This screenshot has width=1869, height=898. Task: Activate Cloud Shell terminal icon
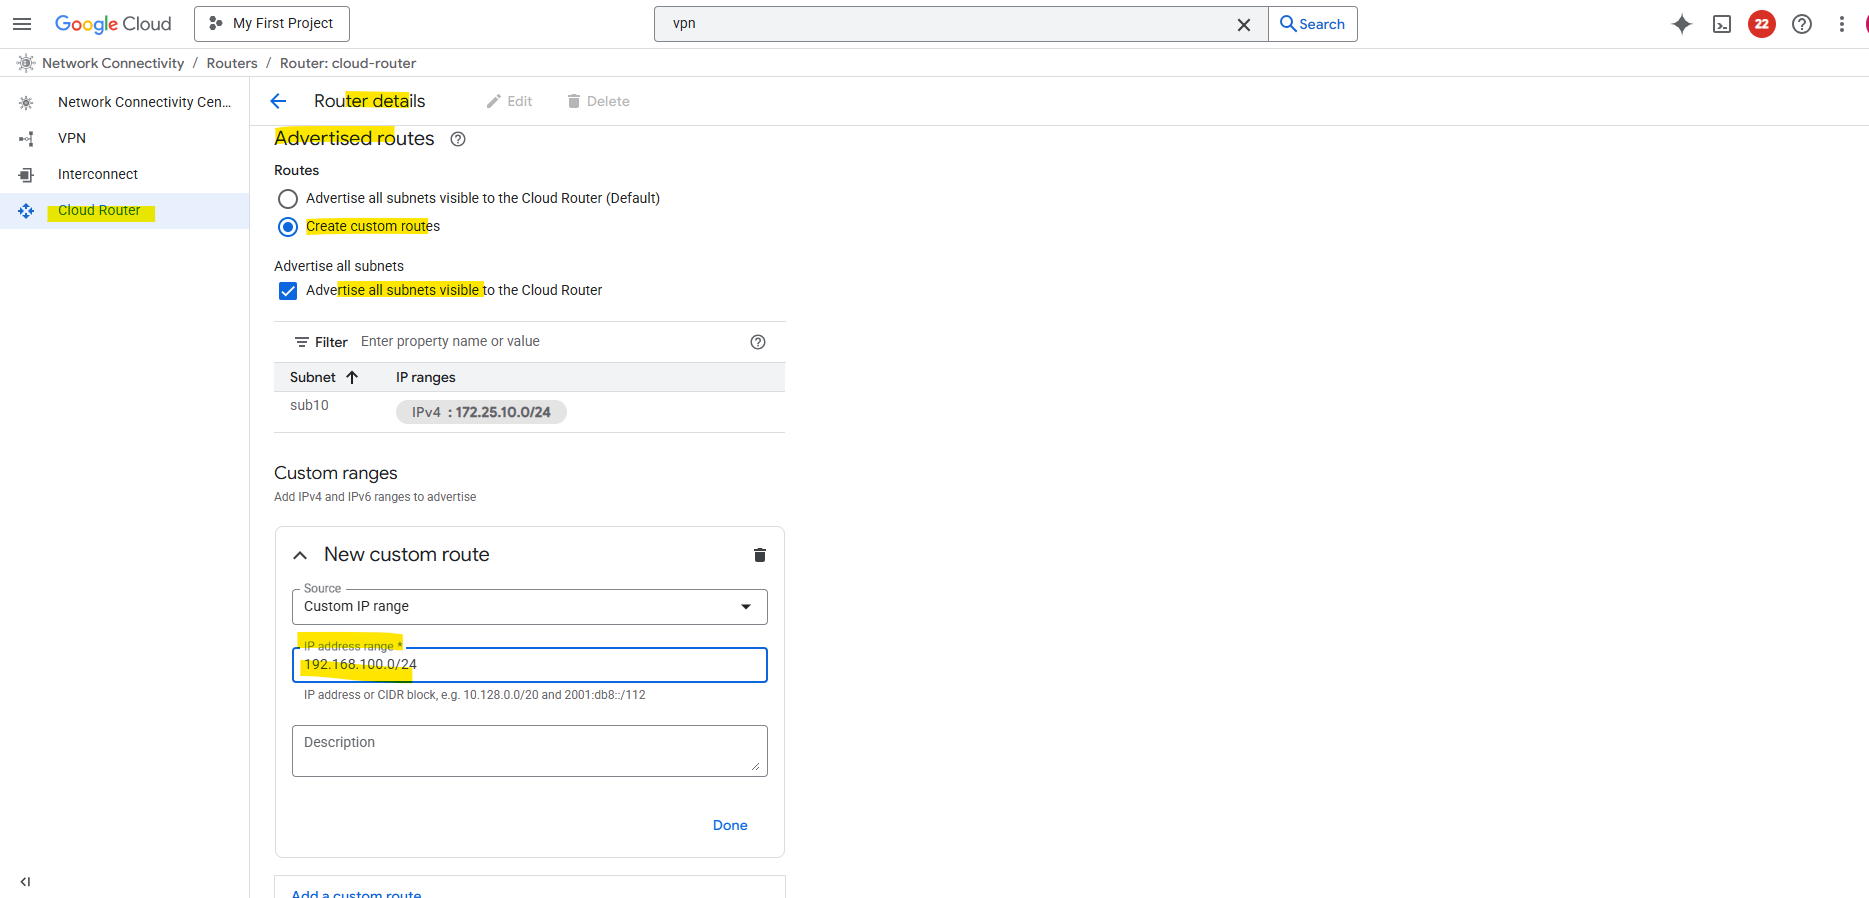click(1722, 24)
